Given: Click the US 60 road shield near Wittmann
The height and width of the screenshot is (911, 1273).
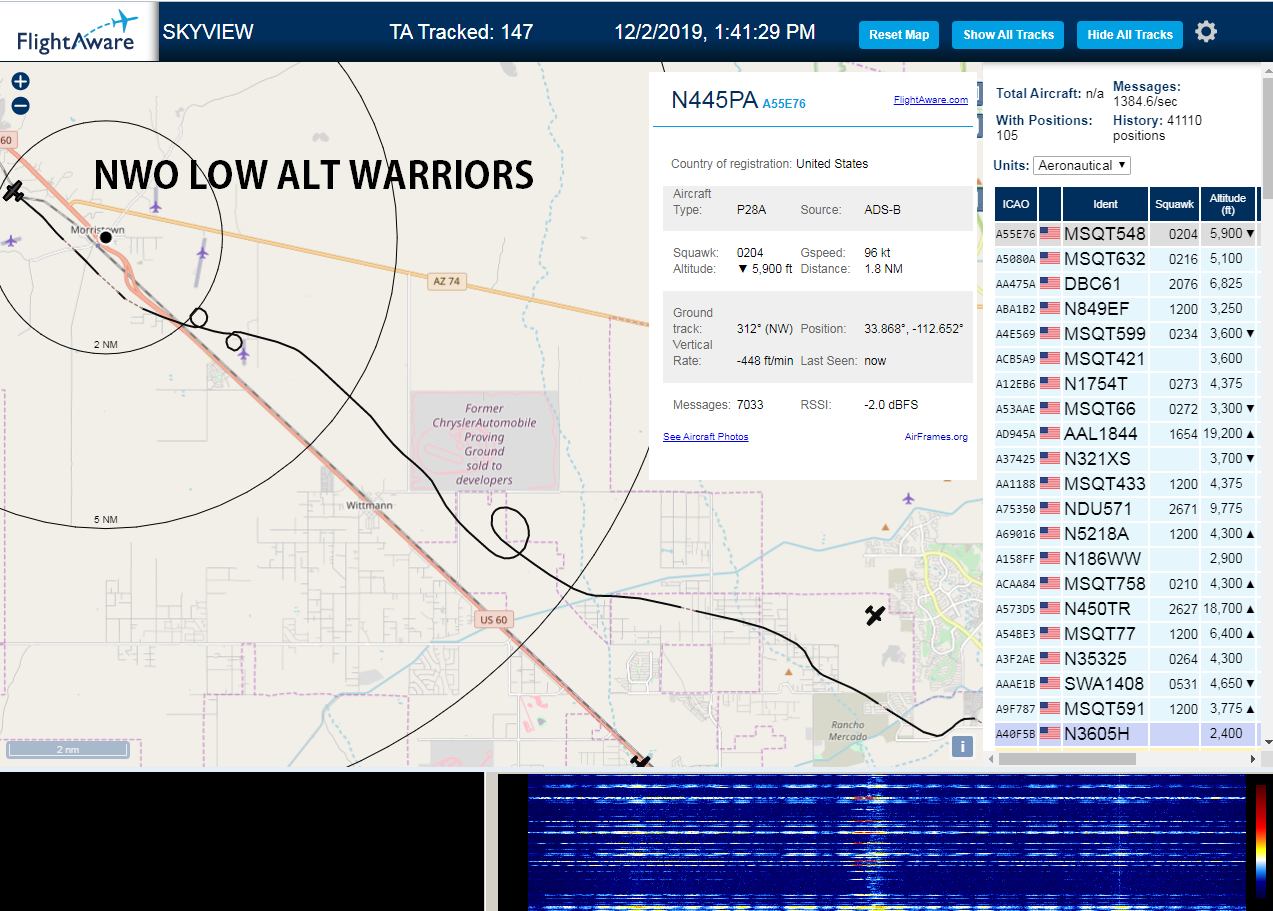Looking at the screenshot, I should pos(494,620).
